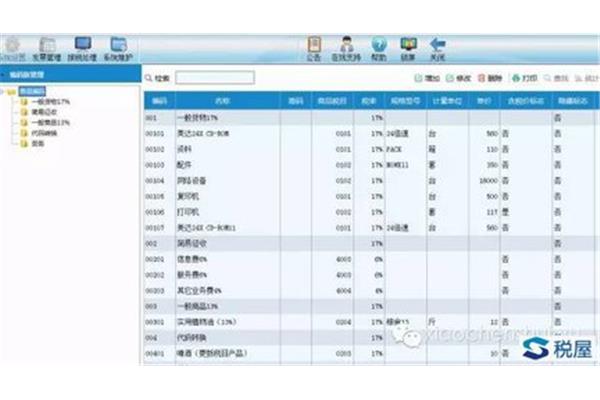This screenshot has height=400, width=600.
Task: Click the 计量单位 column header
Action: click(447, 101)
